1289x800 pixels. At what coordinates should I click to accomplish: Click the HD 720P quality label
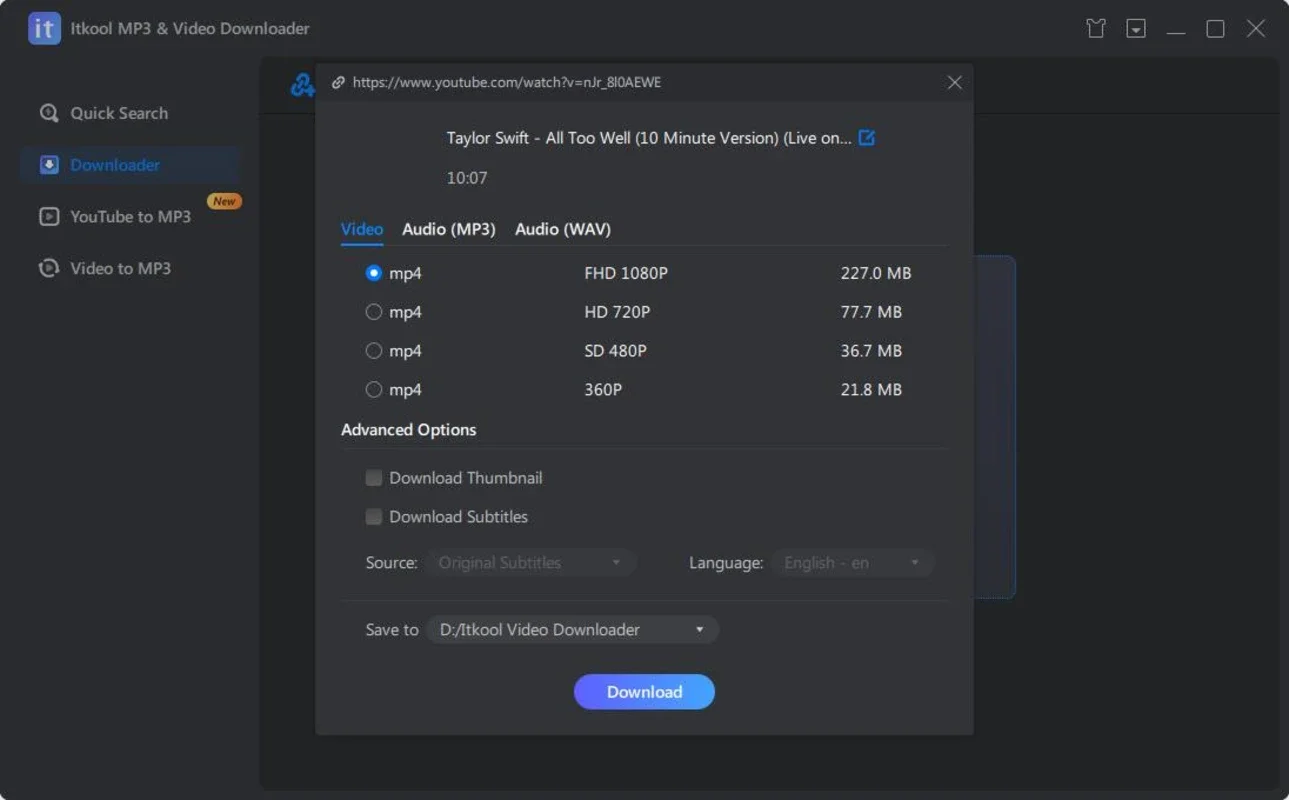point(617,312)
